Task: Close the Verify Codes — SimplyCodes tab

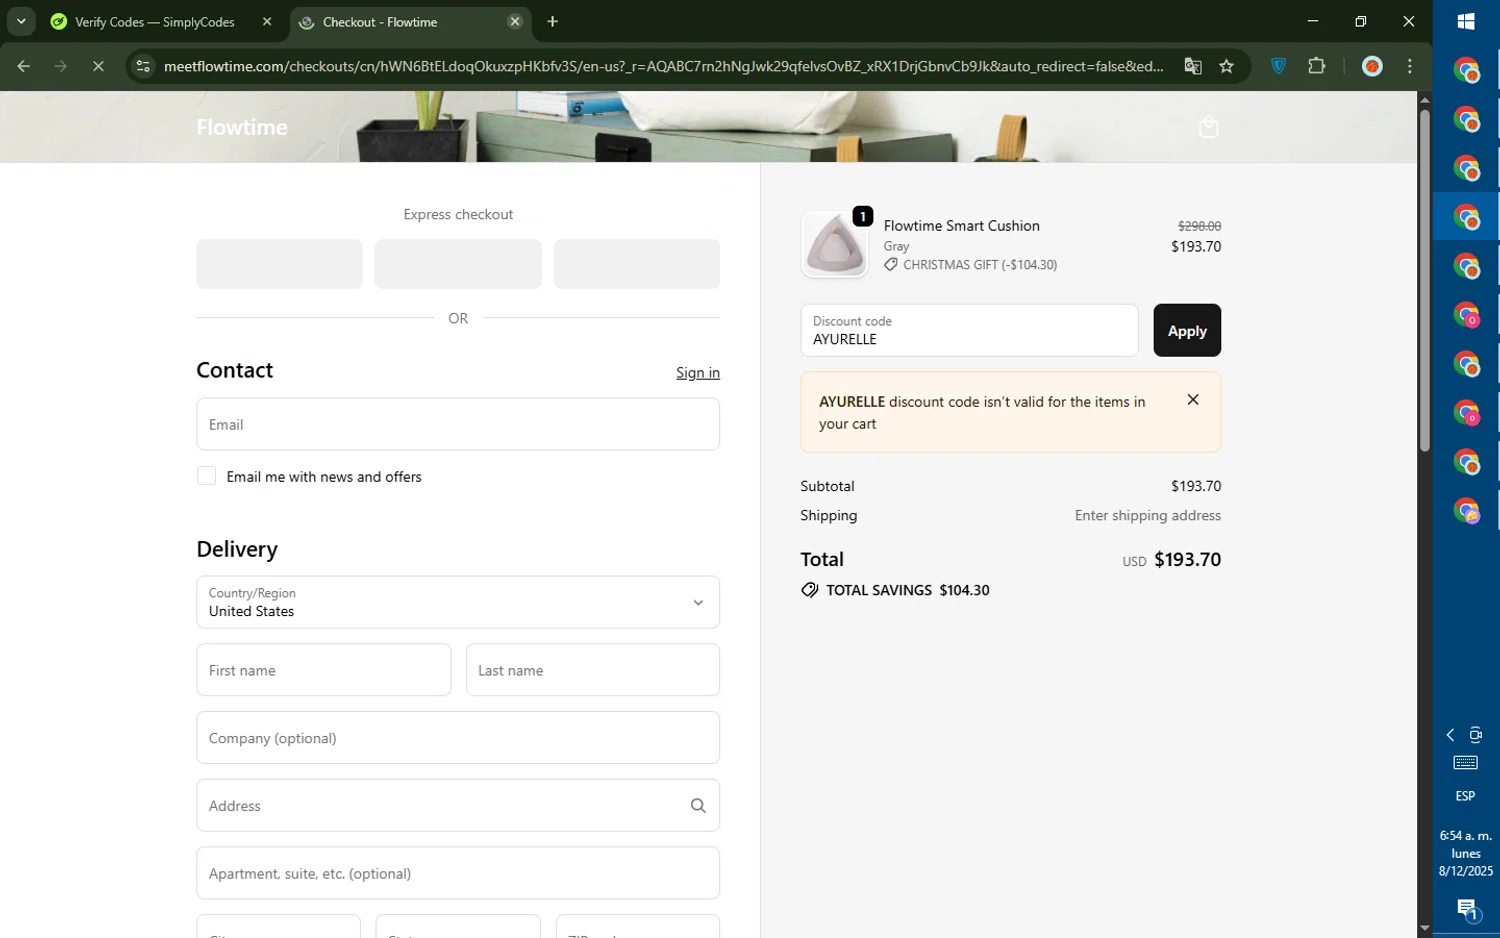Action: pos(267,22)
